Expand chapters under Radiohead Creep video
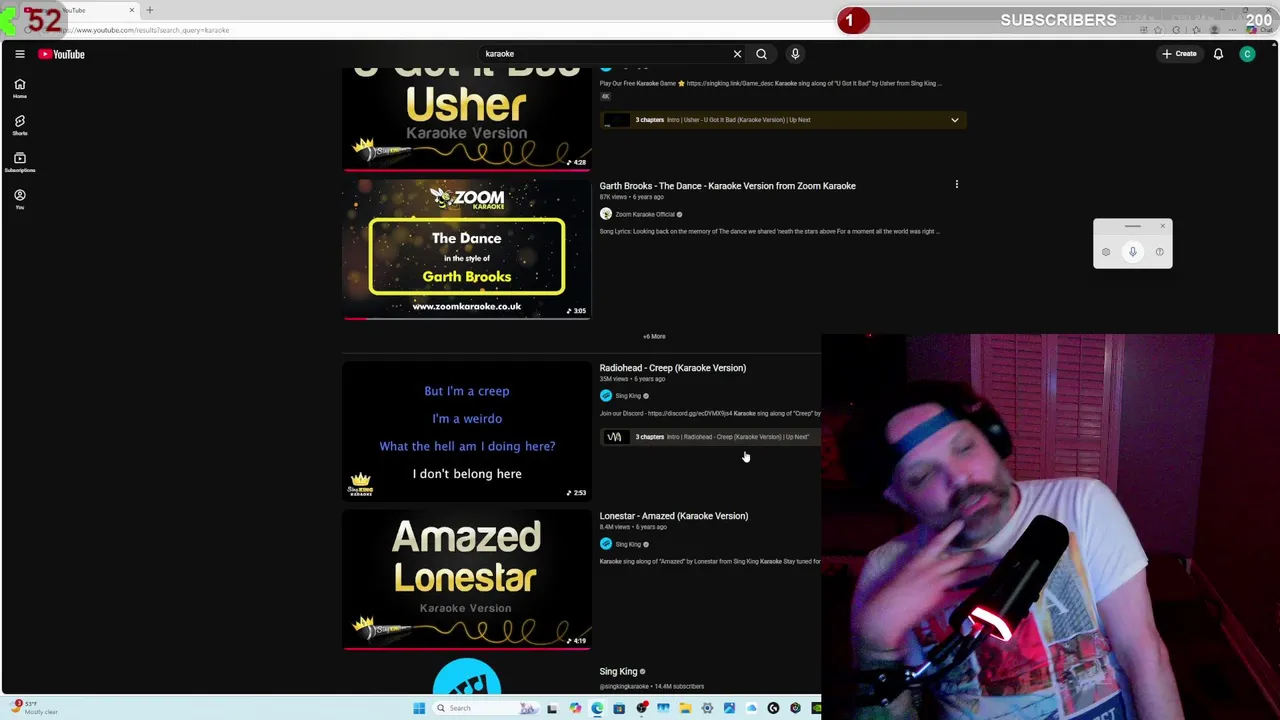This screenshot has height=720, width=1280. click(711, 437)
